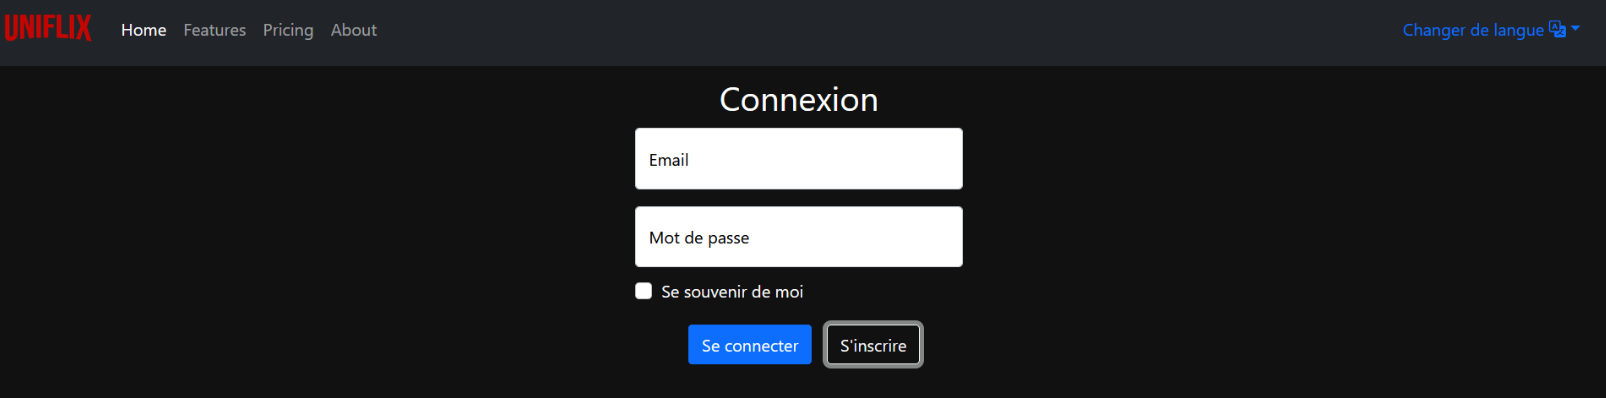Open the Features nav item
Viewport: 1606px width, 398px height.
[214, 30]
